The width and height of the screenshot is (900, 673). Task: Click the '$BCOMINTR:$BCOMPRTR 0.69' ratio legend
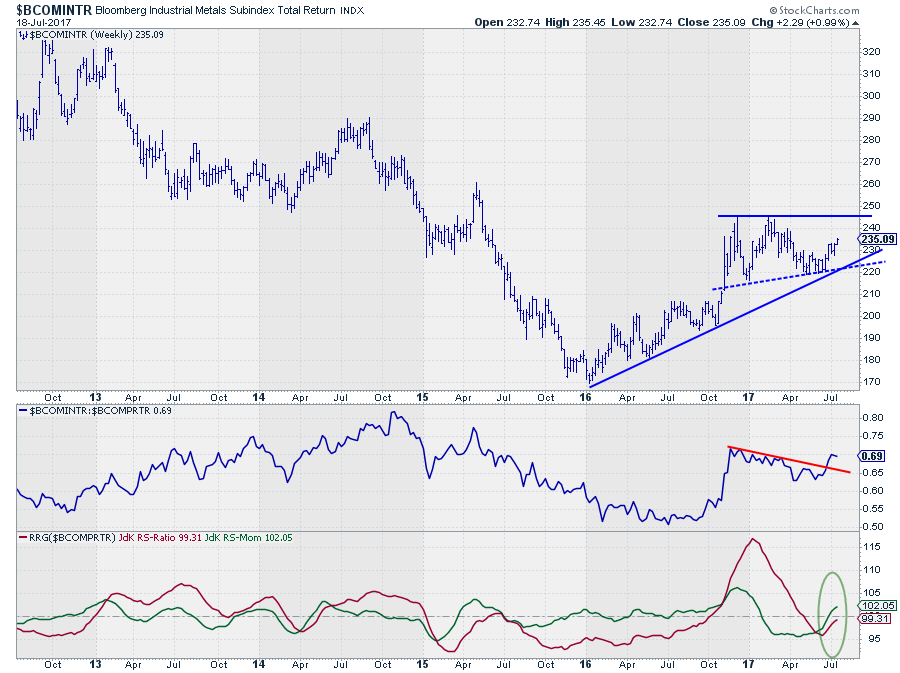point(100,411)
